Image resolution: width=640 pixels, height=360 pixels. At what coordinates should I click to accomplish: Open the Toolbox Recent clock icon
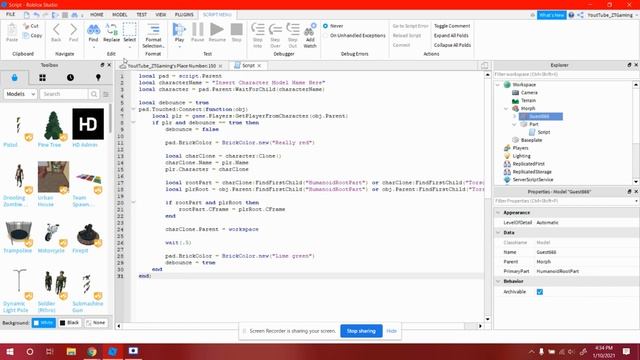tap(70, 78)
